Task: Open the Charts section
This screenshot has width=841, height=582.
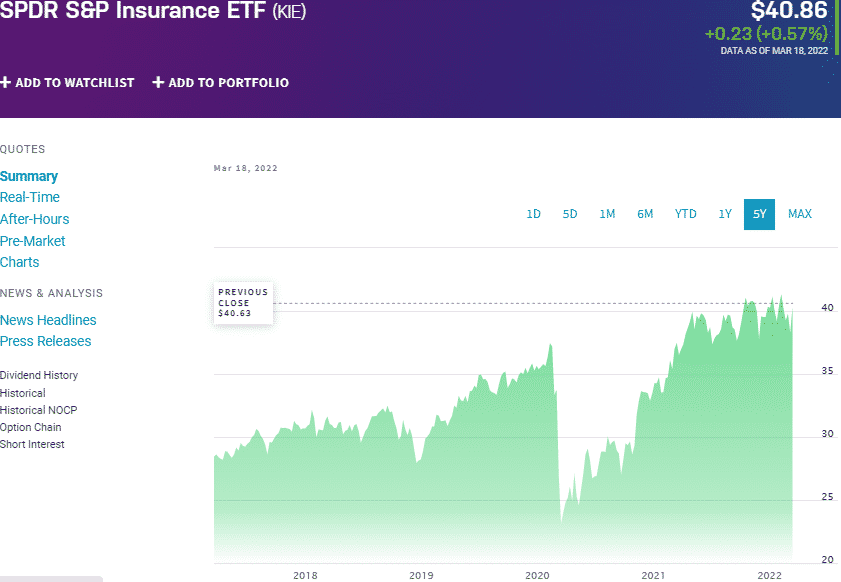Action: pos(19,262)
